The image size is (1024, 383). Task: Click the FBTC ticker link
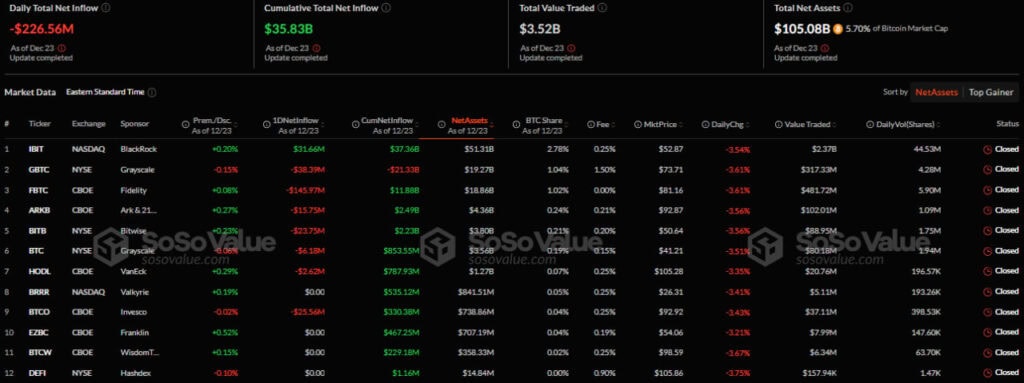pos(37,190)
